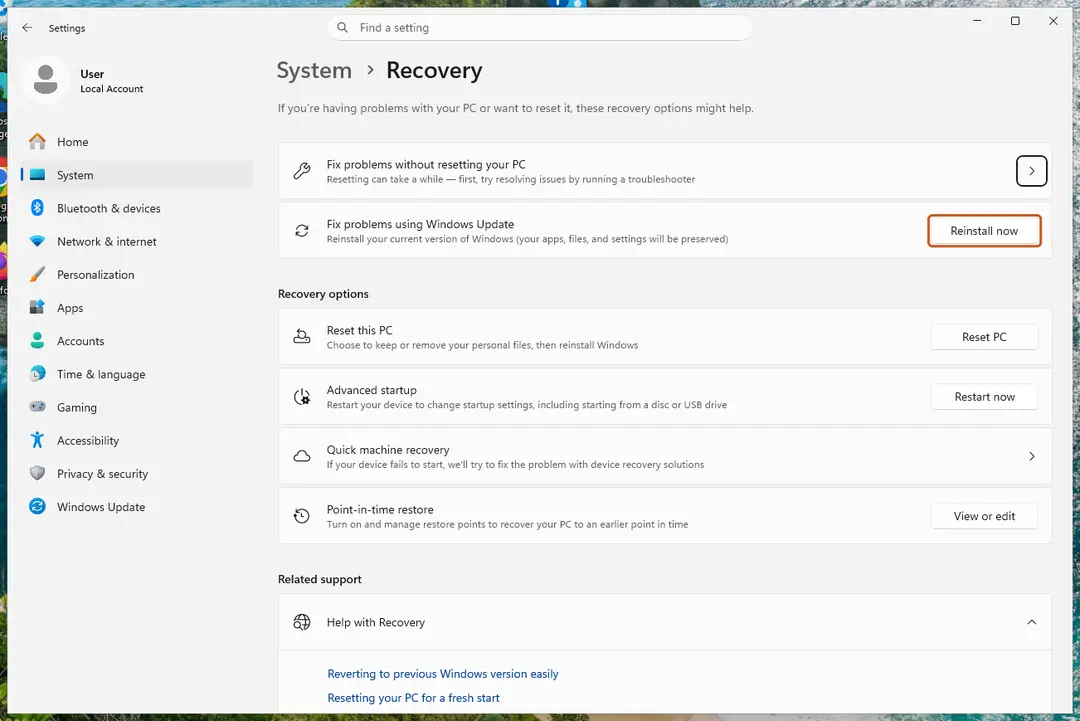Image resolution: width=1080 pixels, height=721 pixels.
Task: Click the Home house icon
Action: click(x=37, y=142)
